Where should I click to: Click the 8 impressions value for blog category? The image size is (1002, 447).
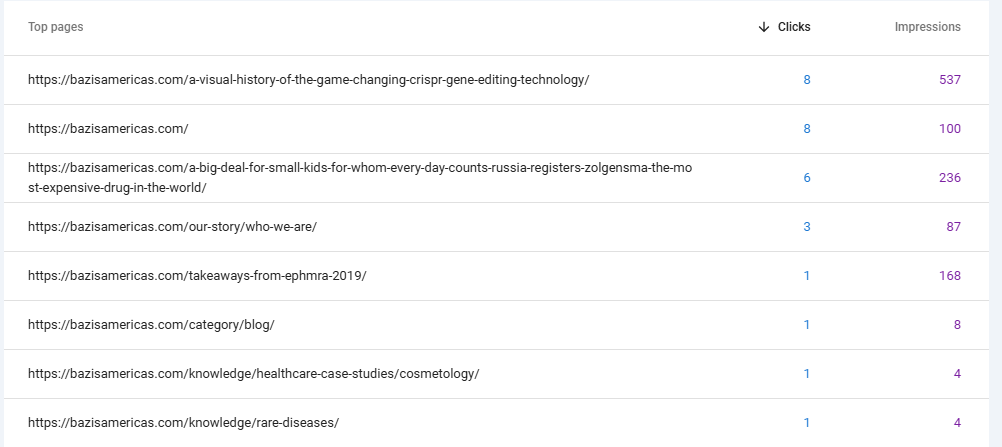coord(956,324)
